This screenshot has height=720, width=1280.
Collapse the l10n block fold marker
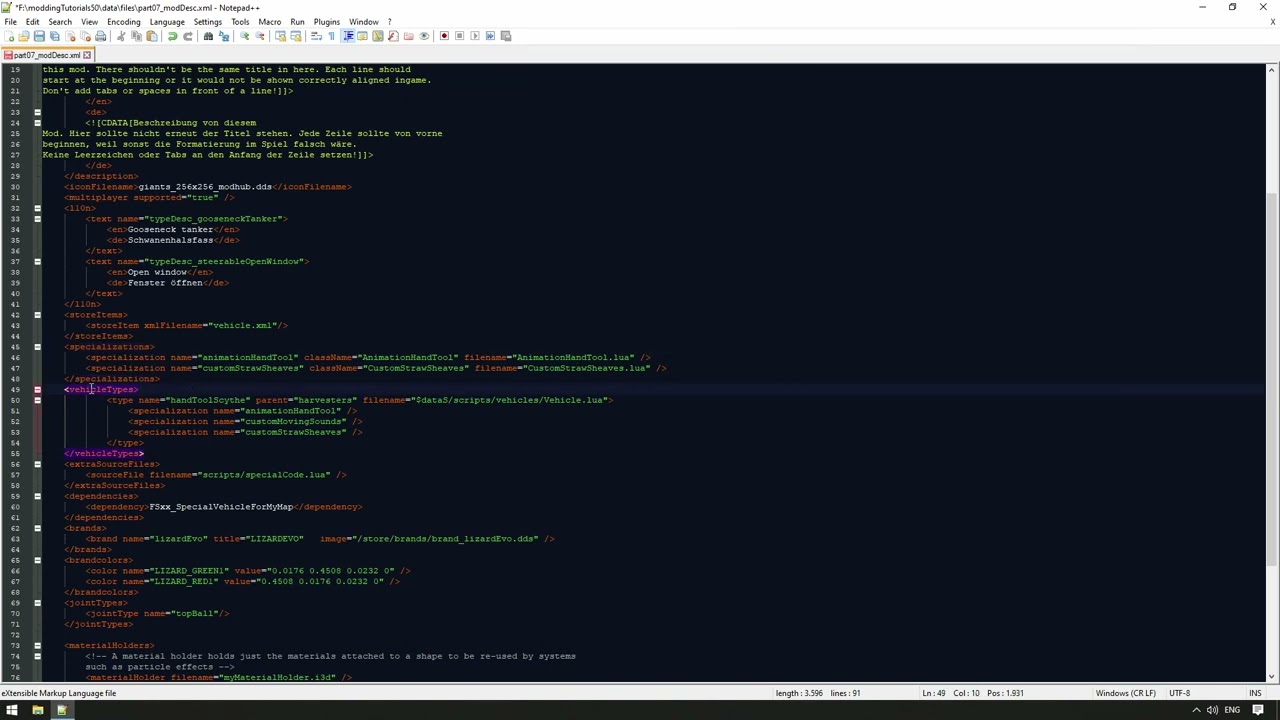coord(37,208)
